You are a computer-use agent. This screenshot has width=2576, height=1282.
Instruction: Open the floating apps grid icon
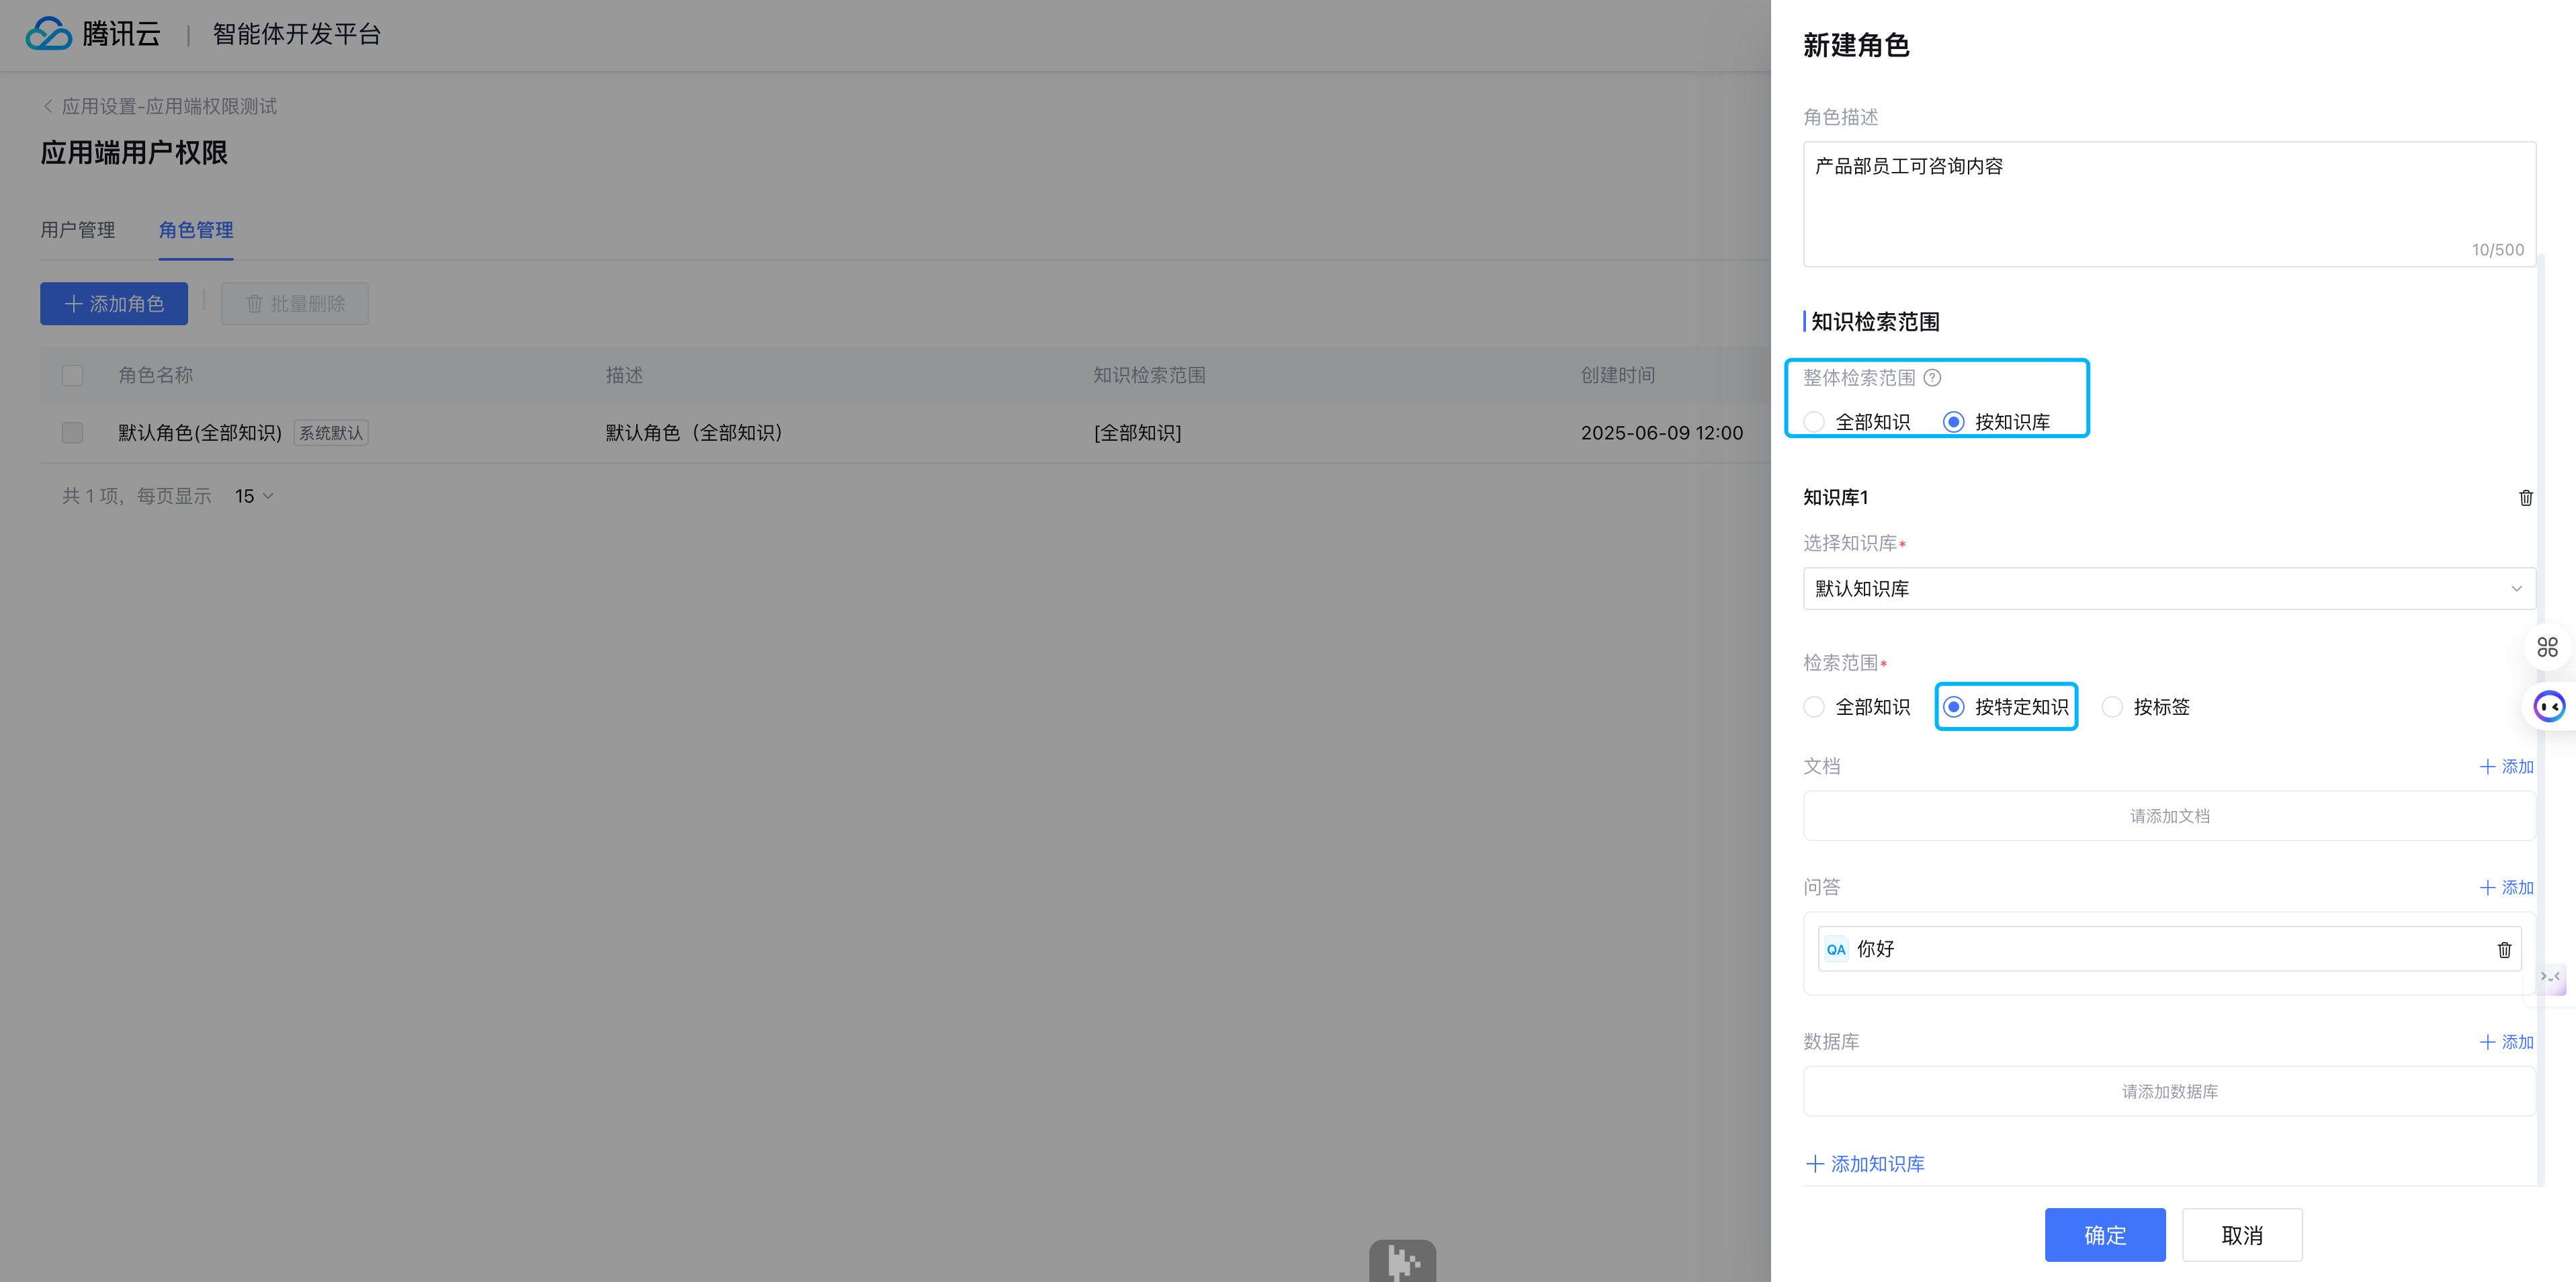(x=2547, y=647)
